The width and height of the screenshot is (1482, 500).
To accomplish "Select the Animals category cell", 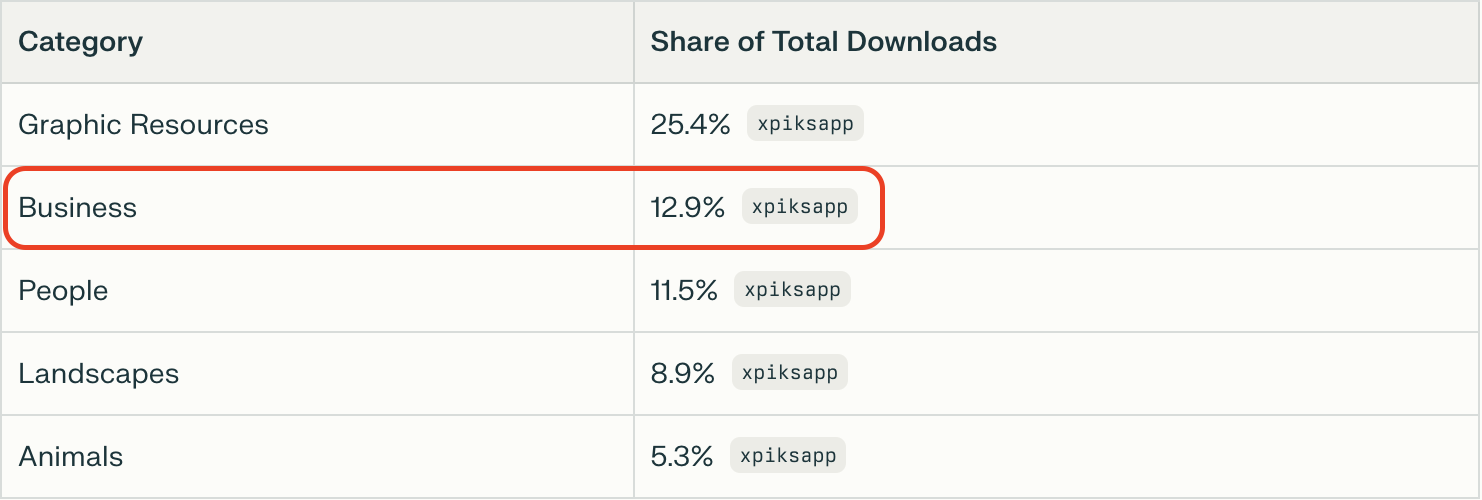I will tap(70, 457).
